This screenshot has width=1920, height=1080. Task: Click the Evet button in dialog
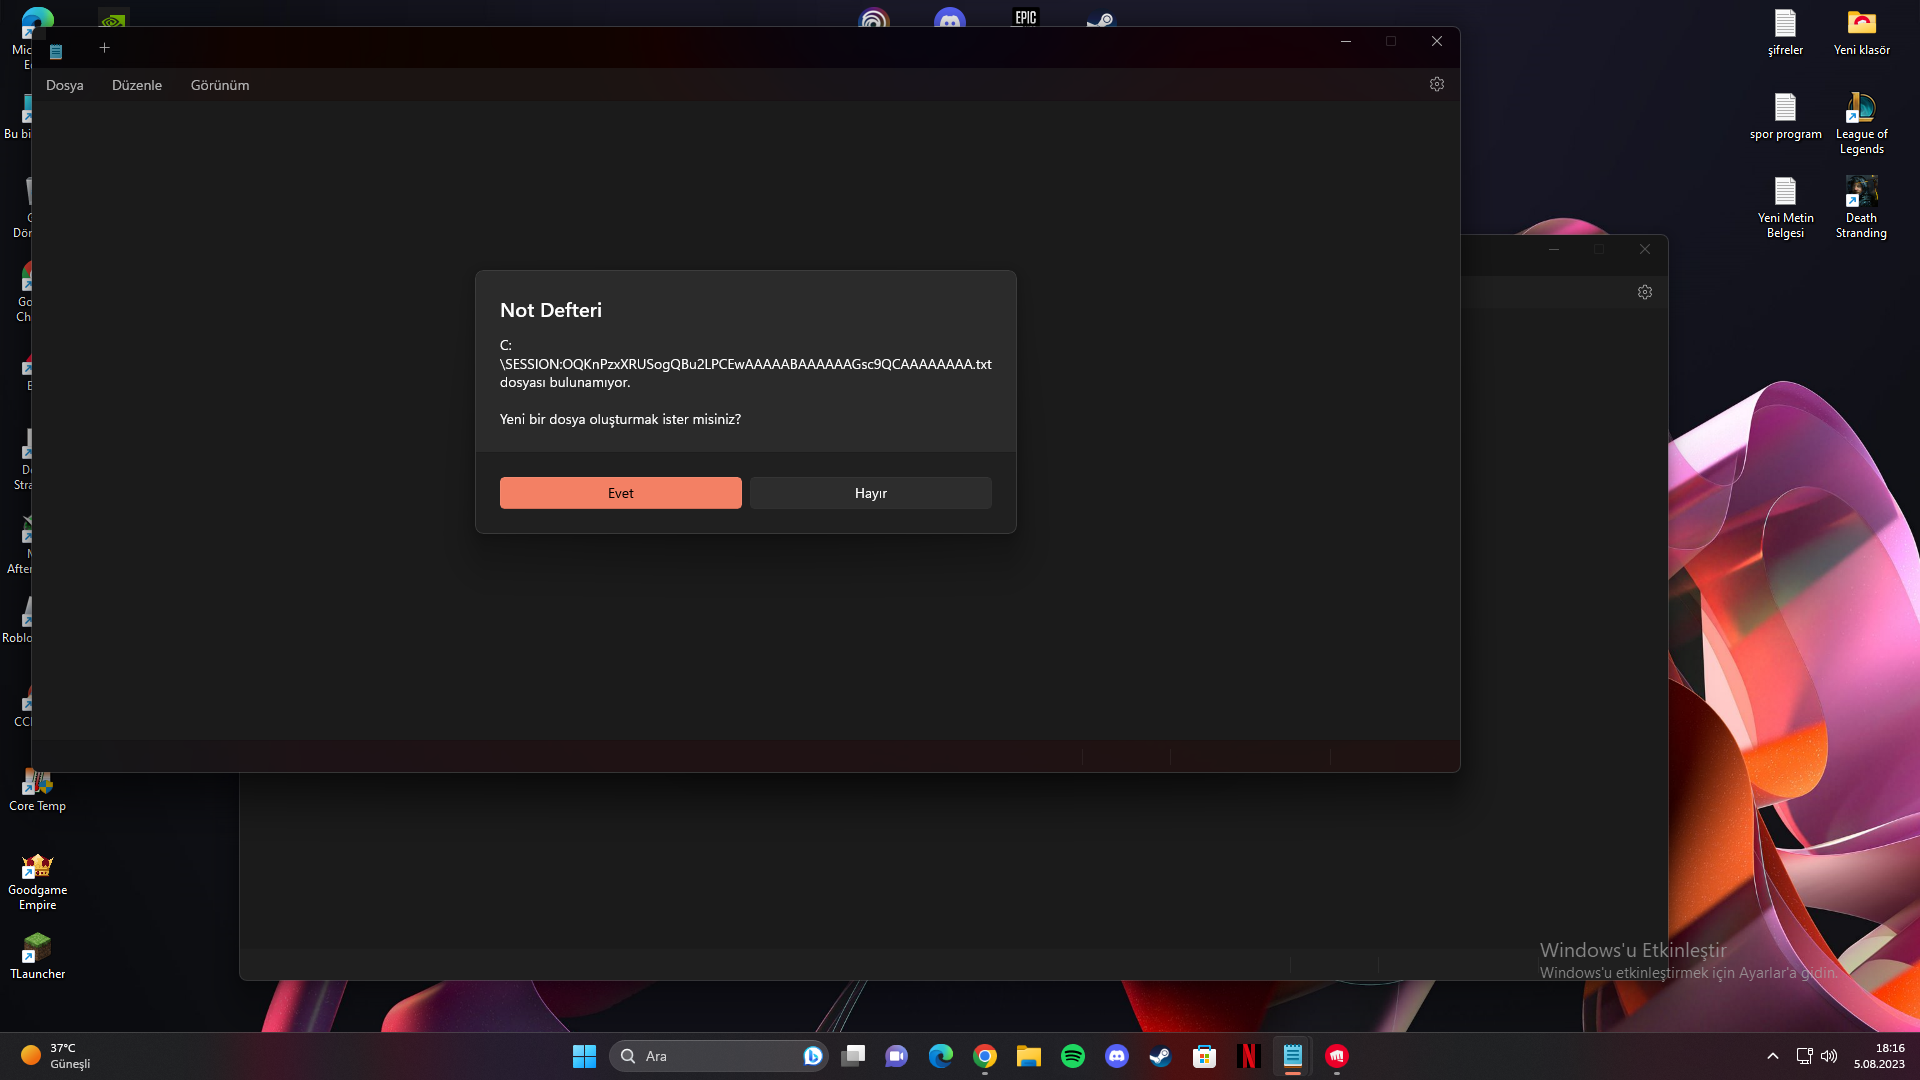620,493
